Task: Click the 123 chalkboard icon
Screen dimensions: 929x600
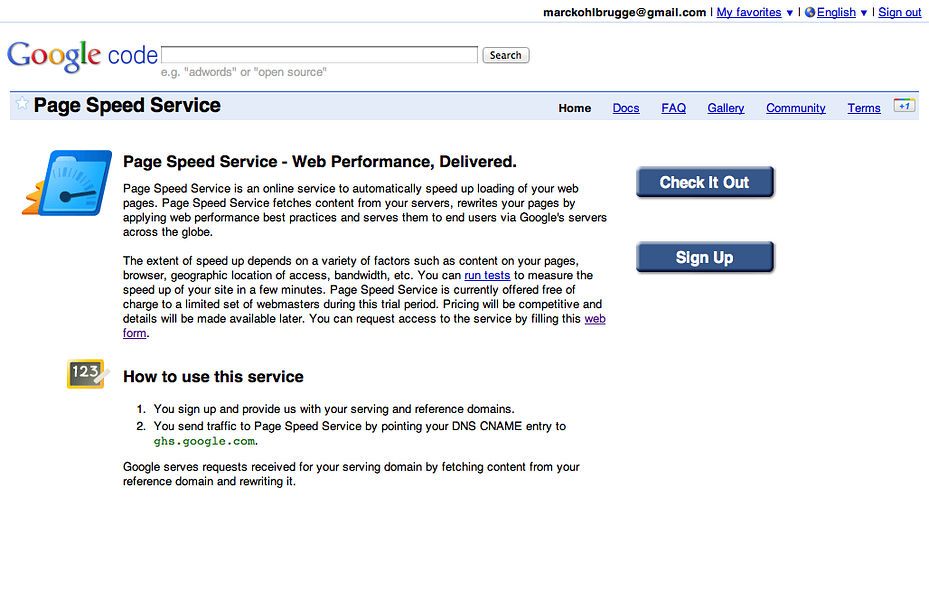Action: coord(88,374)
